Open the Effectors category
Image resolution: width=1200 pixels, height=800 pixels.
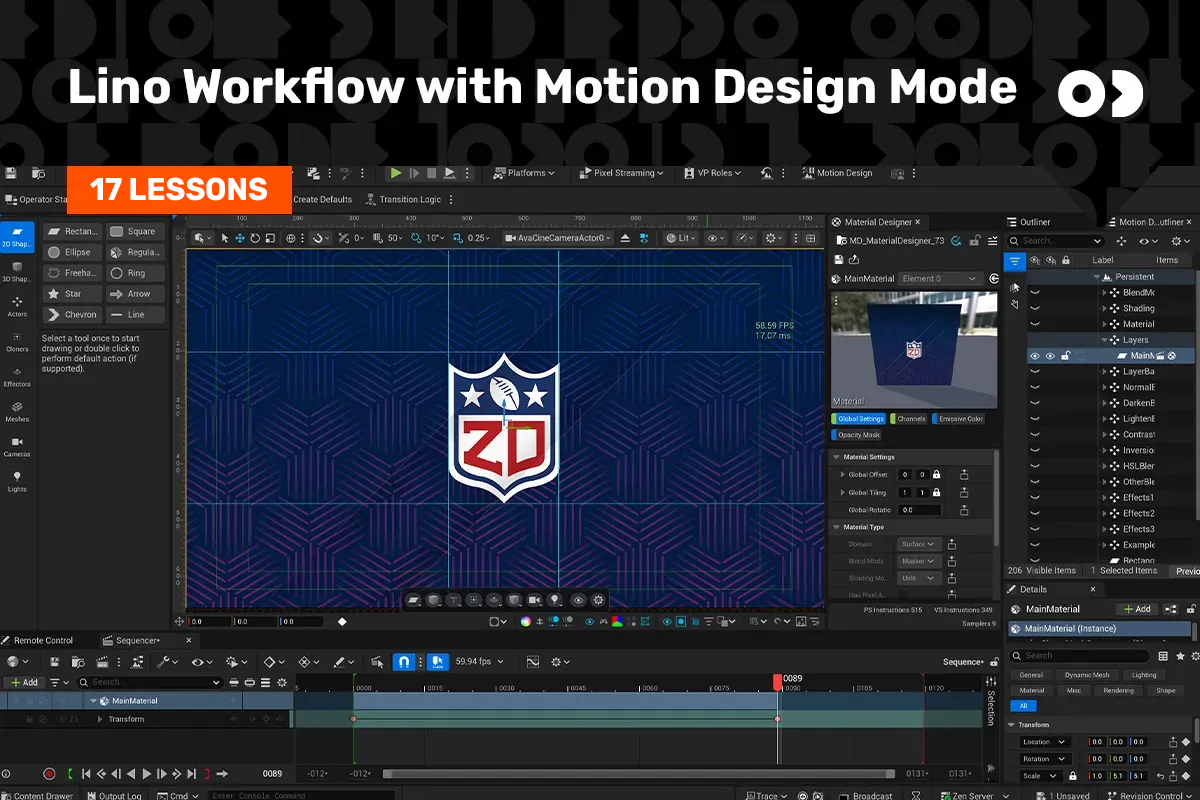pyautogui.click(x=17, y=376)
